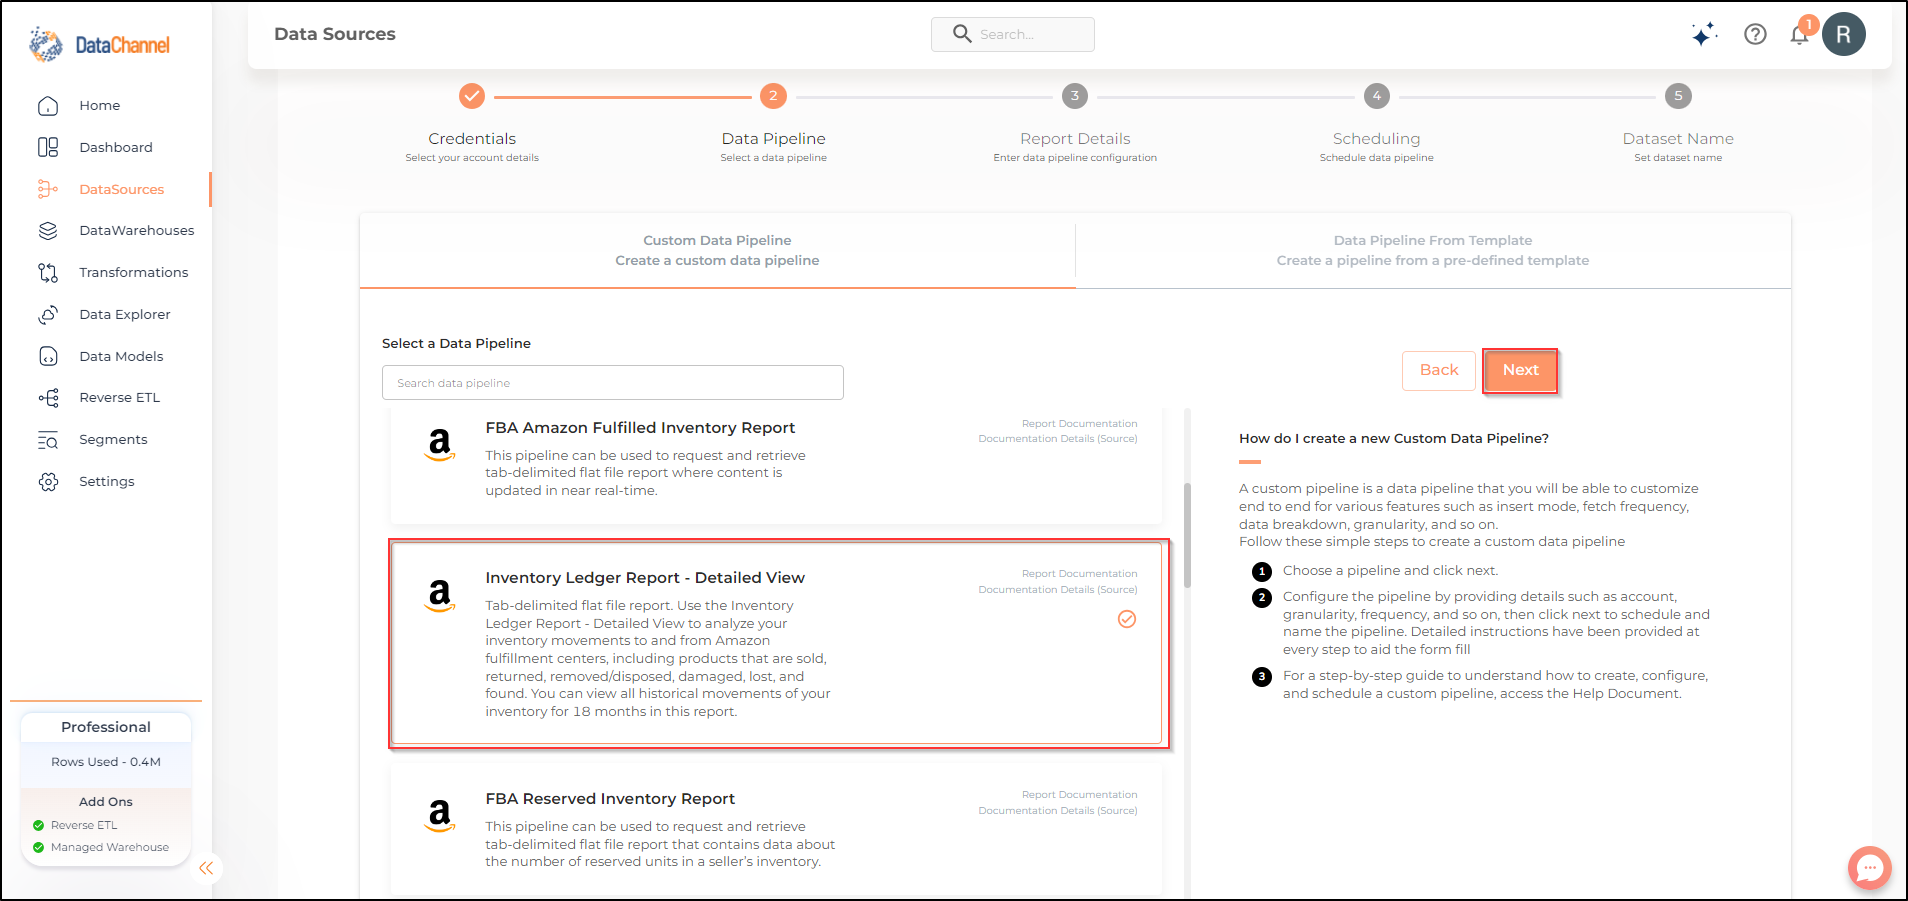Open the Data Explorer icon

(x=48, y=314)
